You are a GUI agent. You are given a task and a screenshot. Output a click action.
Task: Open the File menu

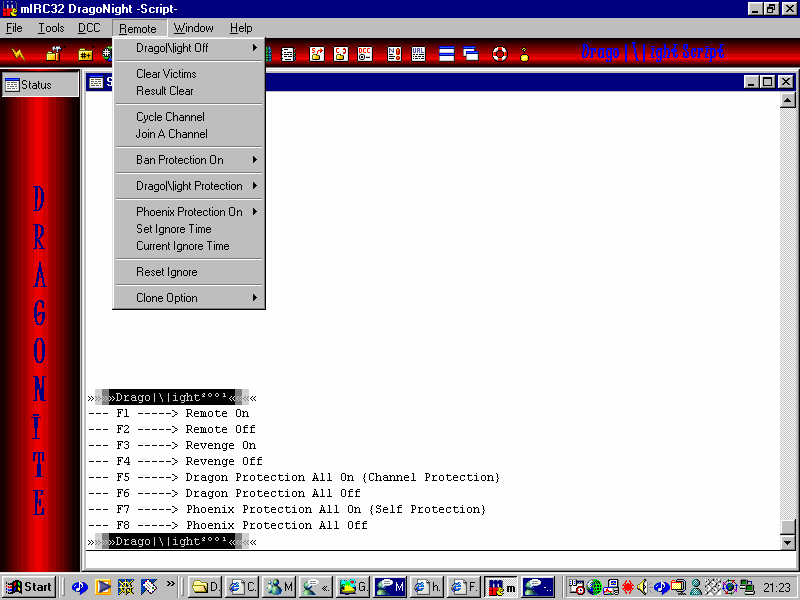point(14,28)
